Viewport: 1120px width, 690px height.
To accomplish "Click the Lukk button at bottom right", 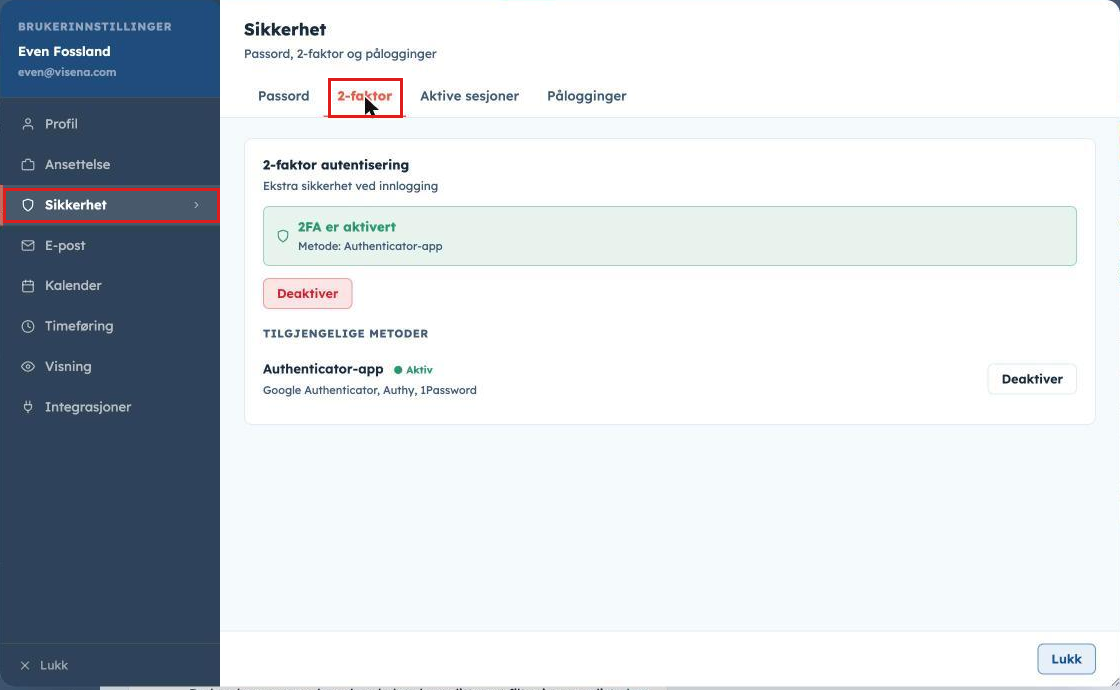I will 1066,659.
